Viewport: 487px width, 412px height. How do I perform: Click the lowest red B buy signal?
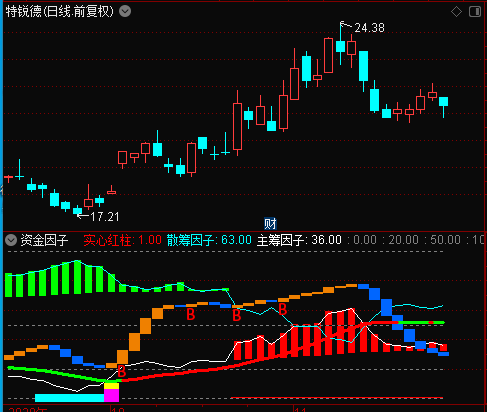pyautogui.click(x=122, y=371)
